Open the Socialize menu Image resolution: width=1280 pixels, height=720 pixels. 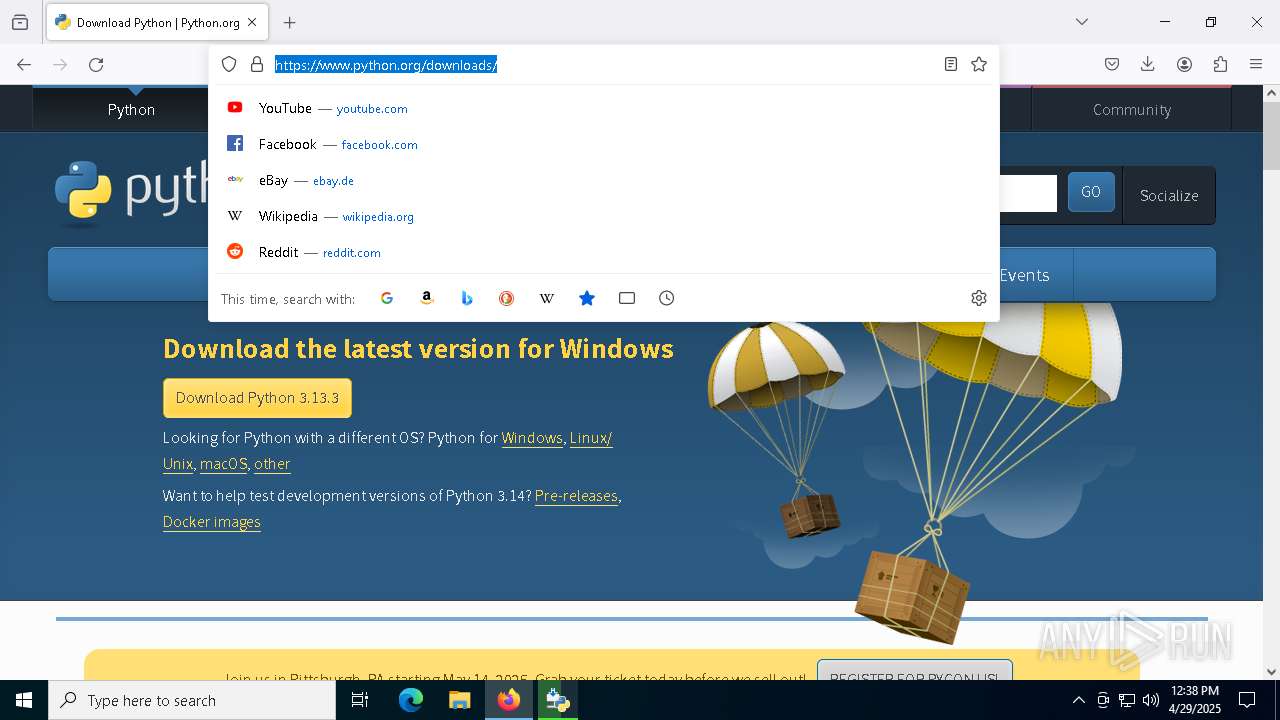coord(1169,195)
